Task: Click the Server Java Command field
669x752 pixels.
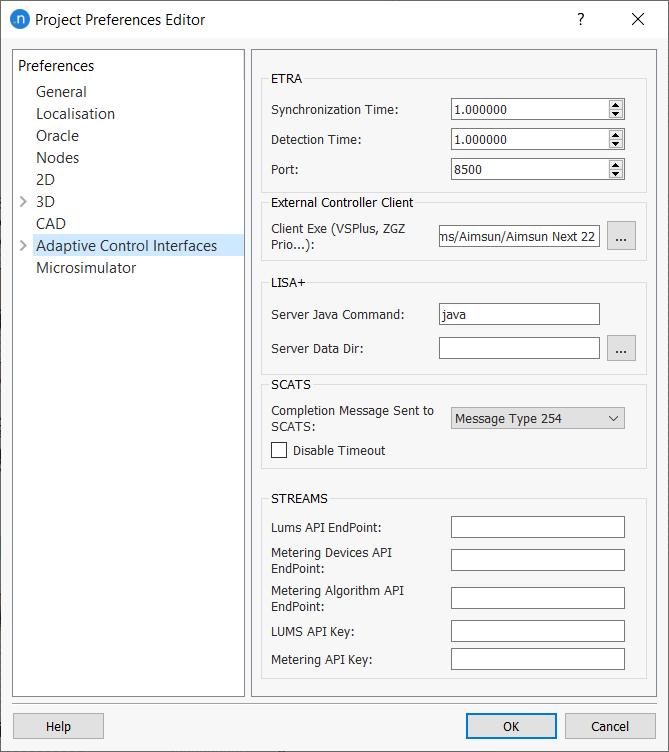Action: coord(519,314)
